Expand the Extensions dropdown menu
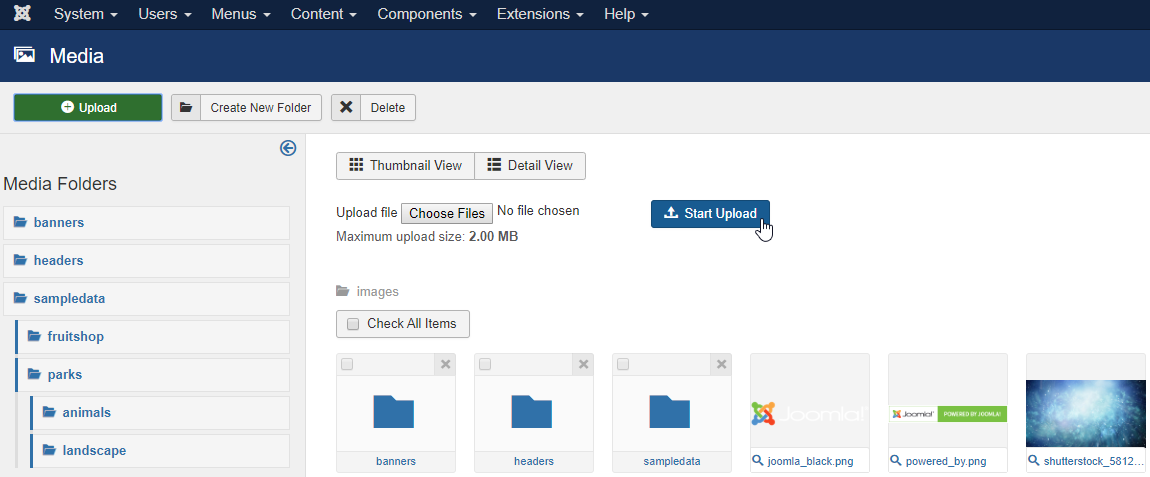The width and height of the screenshot is (1150, 477). click(539, 15)
